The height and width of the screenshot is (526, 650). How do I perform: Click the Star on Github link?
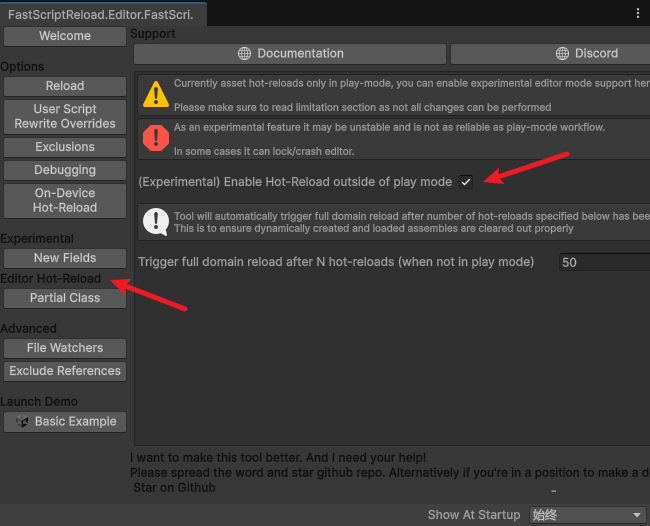(x=175, y=488)
